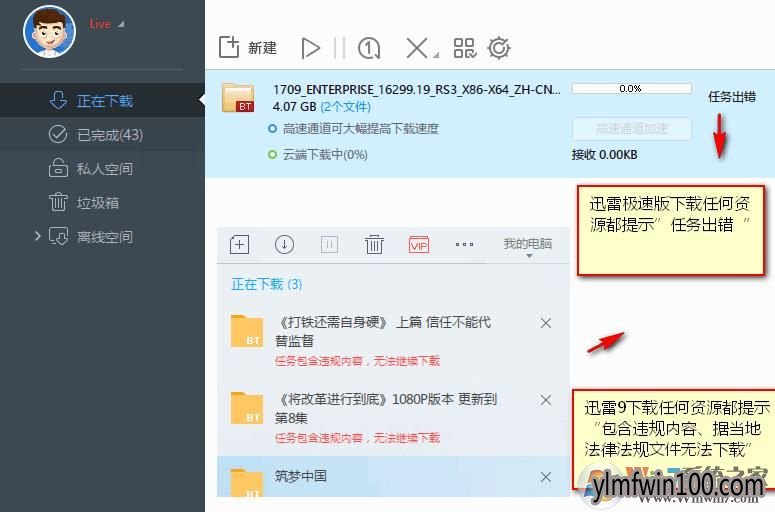The width and height of the screenshot is (775, 512).
Task: Click the 任务出错 status text
Action: coord(732,96)
